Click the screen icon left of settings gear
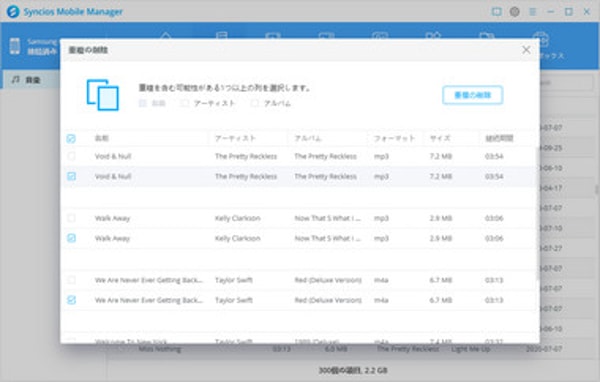Viewport: 600px width, 382px height. tap(496, 12)
